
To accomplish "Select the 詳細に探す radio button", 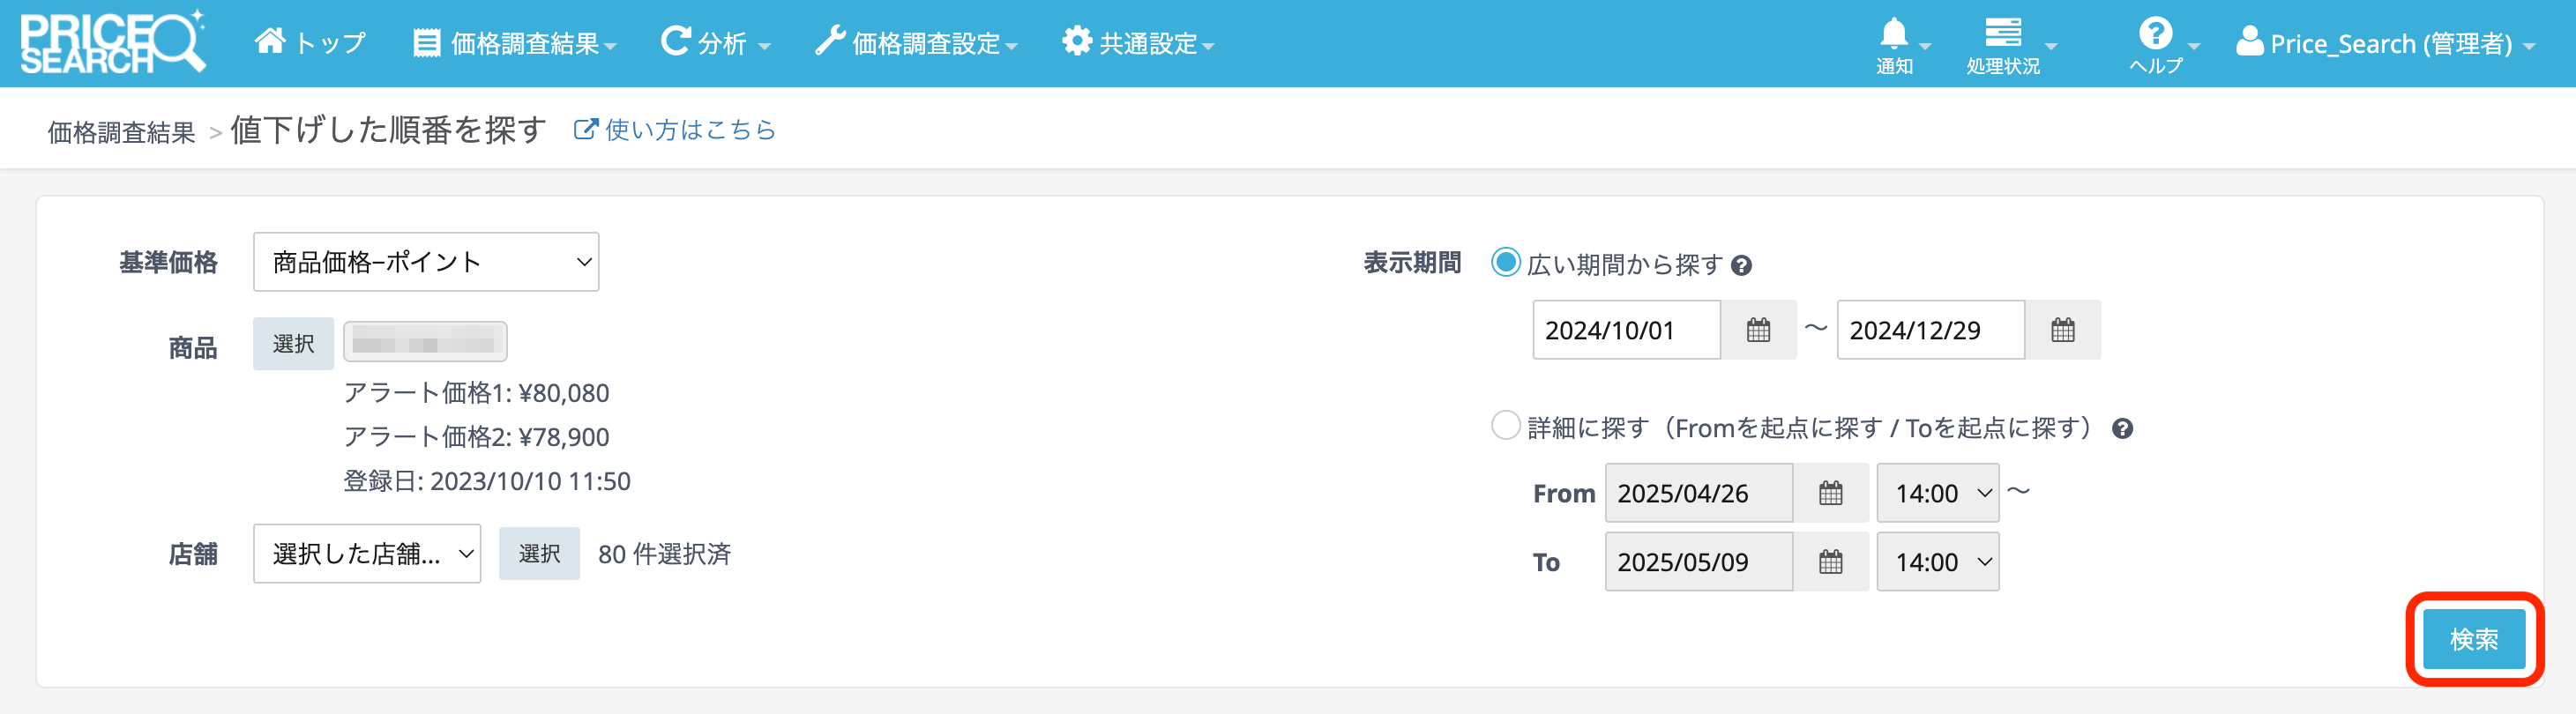I will (1505, 426).
